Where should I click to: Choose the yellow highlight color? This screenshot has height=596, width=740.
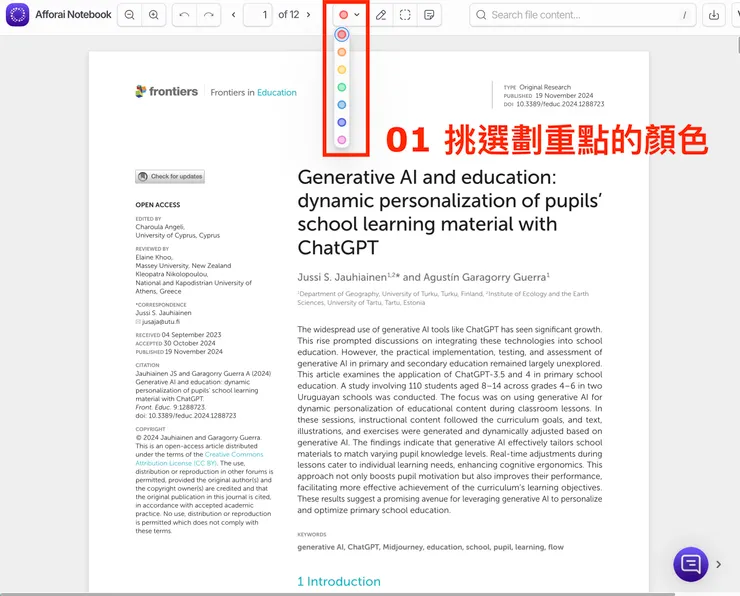(x=342, y=70)
